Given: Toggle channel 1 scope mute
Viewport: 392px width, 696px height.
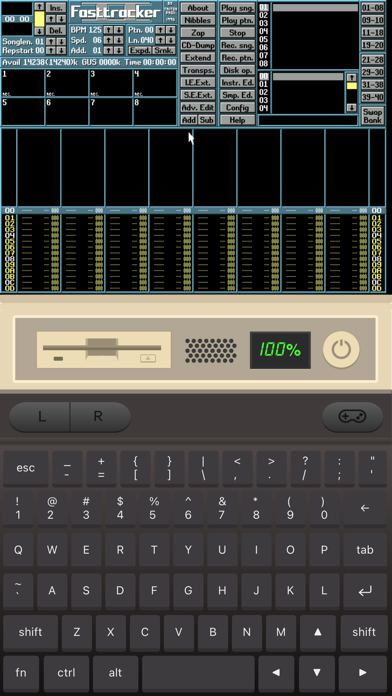Looking at the screenshot, I should pyautogui.click(x=23, y=83).
